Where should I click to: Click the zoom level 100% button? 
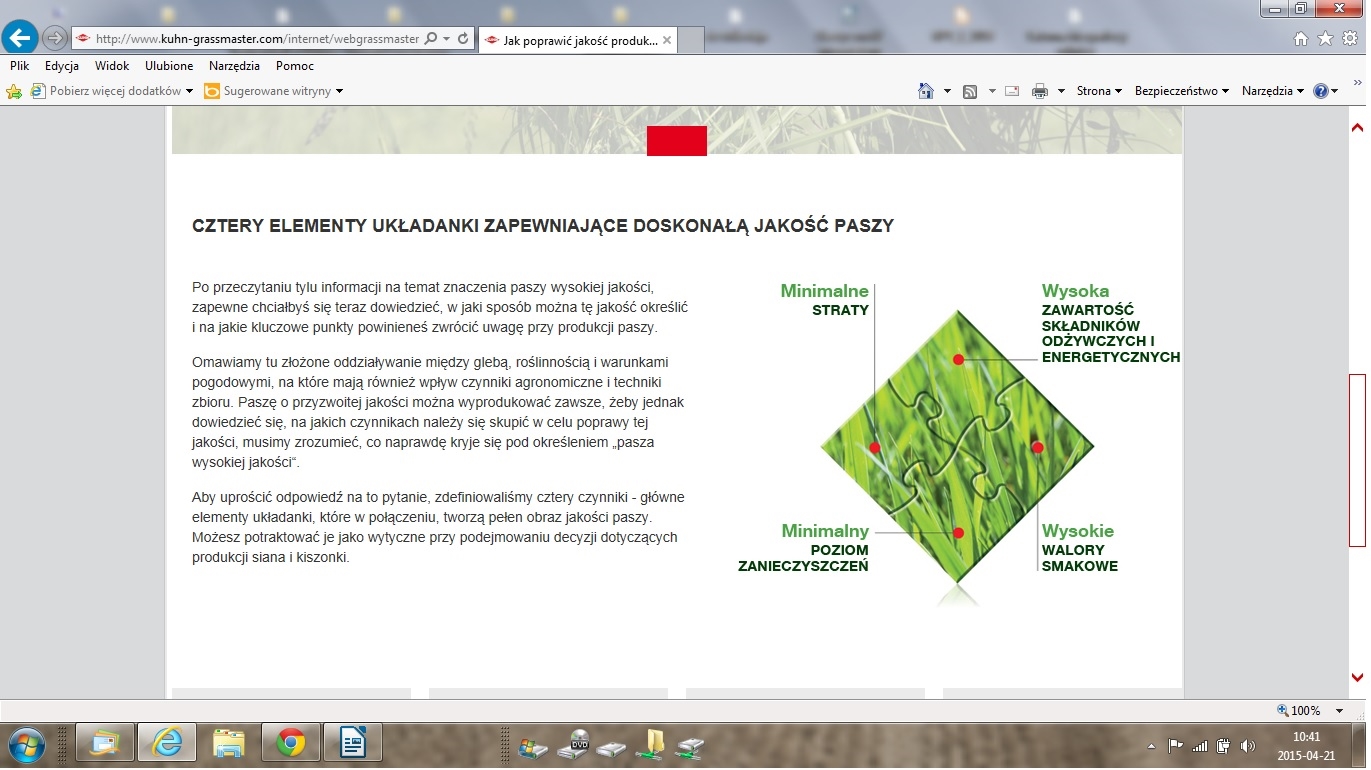pyautogui.click(x=1298, y=711)
